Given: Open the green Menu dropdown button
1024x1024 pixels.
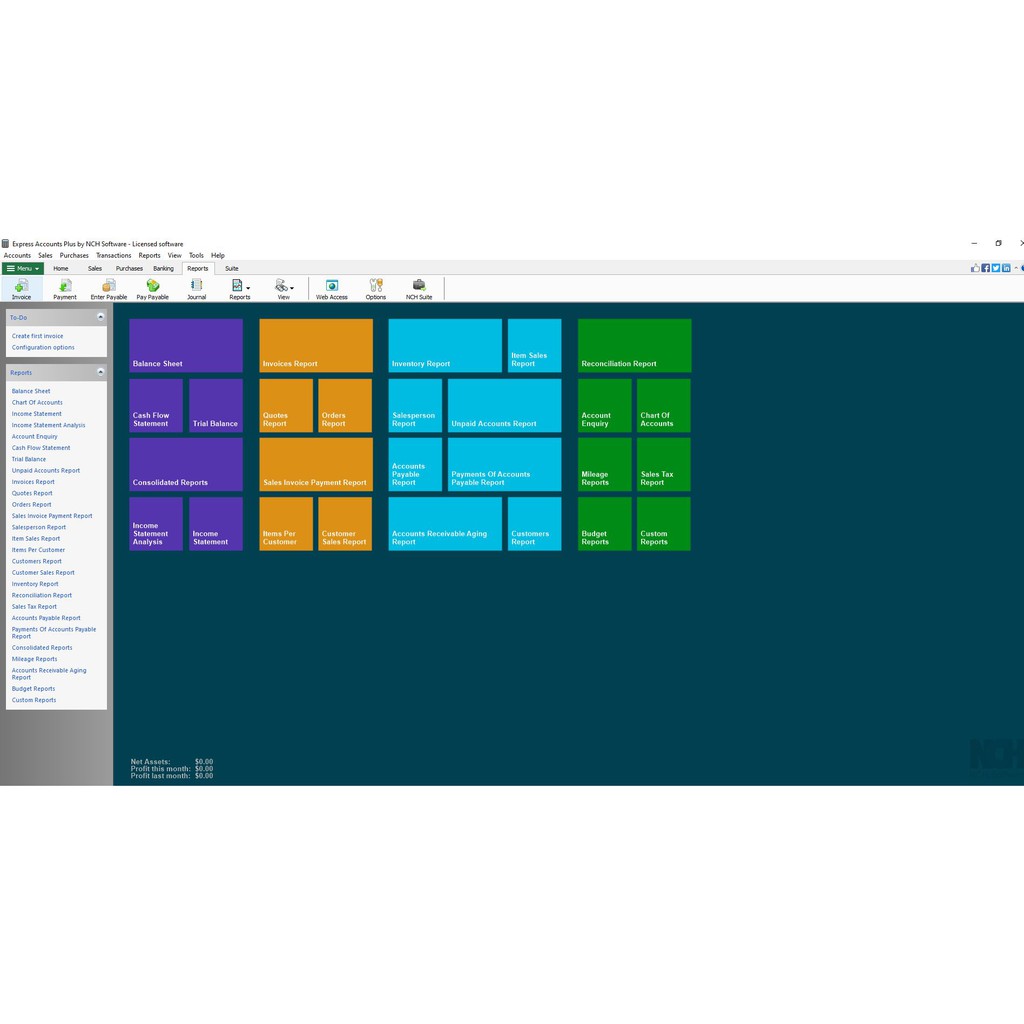Looking at the screenshot, I should tap(23, 268).
